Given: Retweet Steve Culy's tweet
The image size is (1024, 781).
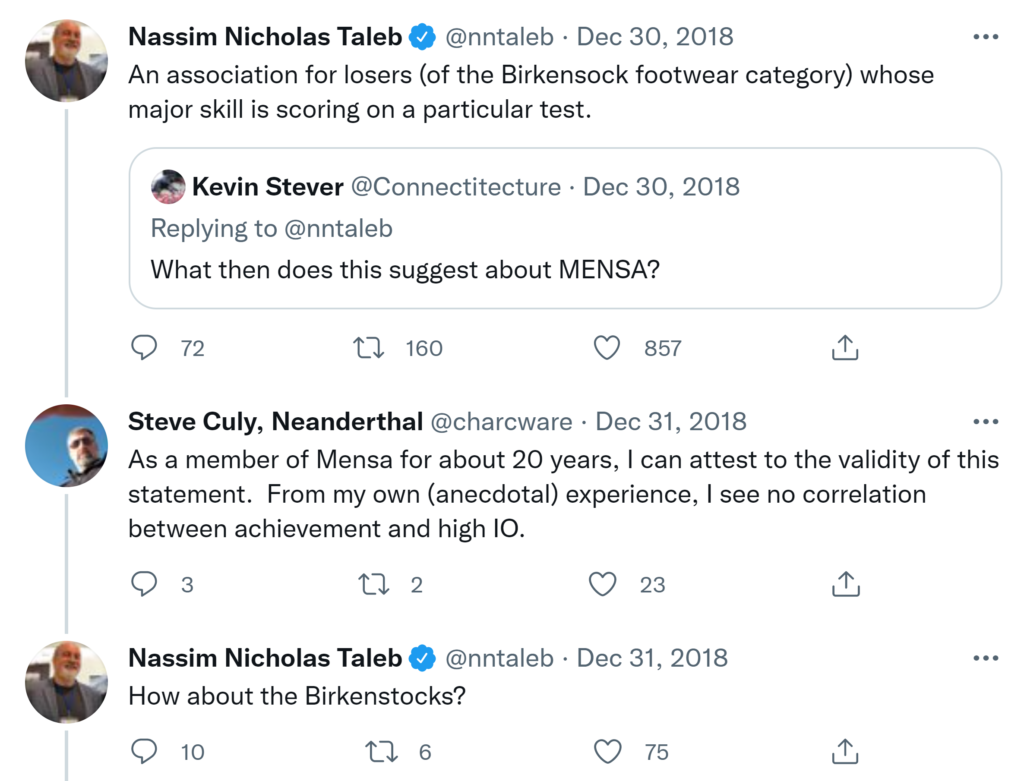Looking at the screenshot, I should [374, 584].
